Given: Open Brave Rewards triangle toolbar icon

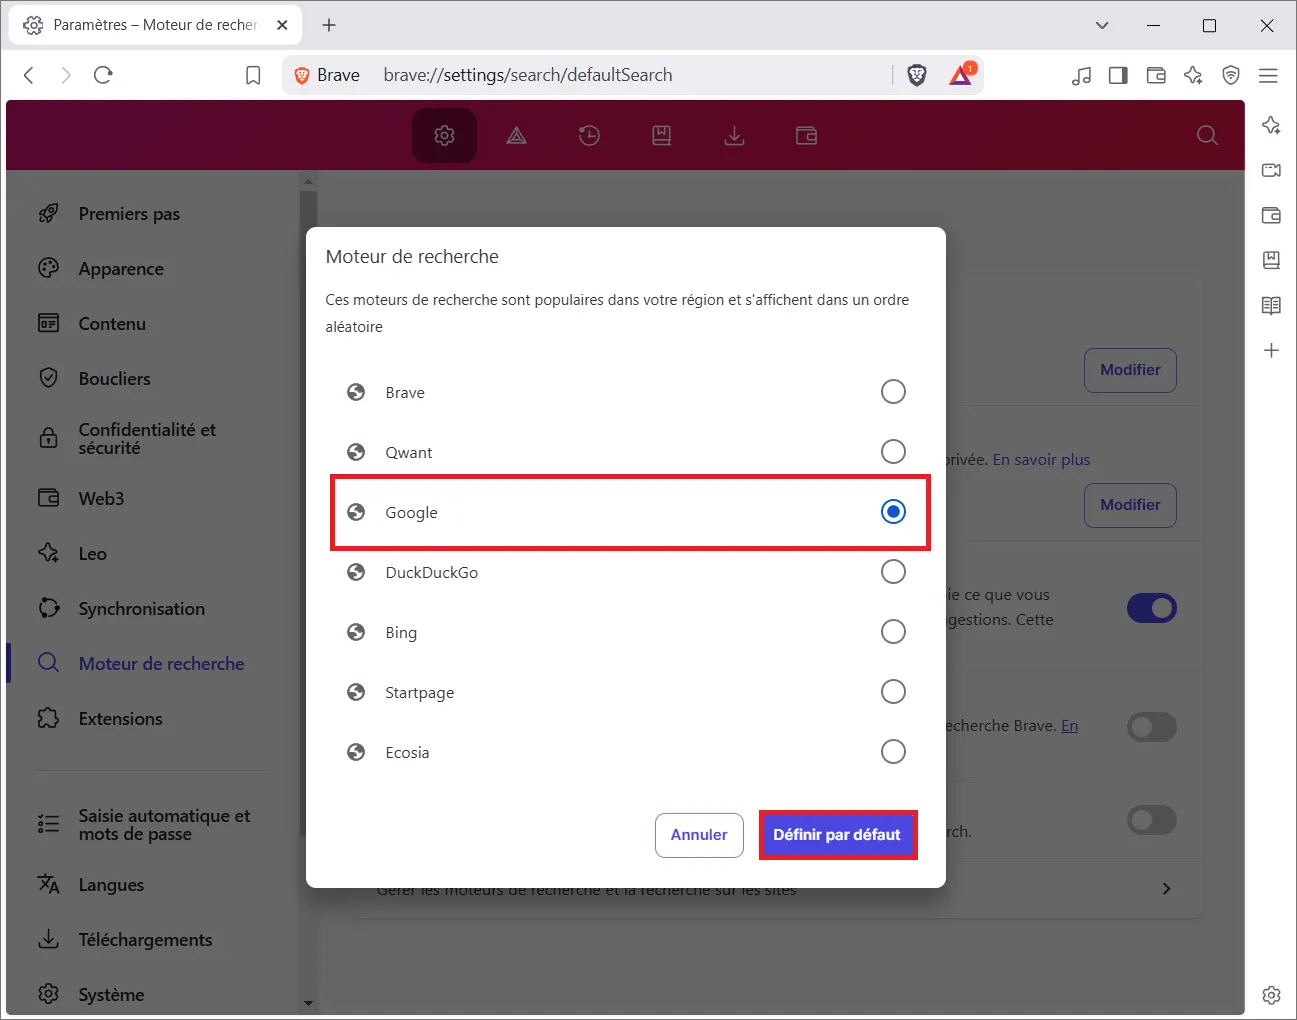Looking at the screenshot, I should pos(516,136).
